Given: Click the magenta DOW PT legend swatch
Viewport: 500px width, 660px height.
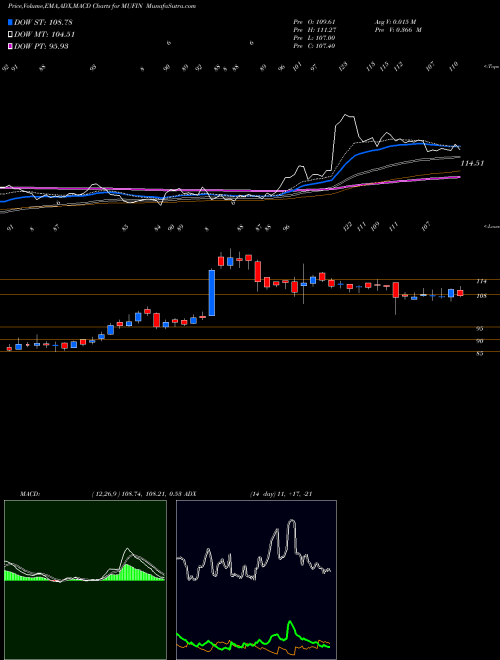Looking at the screenshot, I should pos(11,47).
